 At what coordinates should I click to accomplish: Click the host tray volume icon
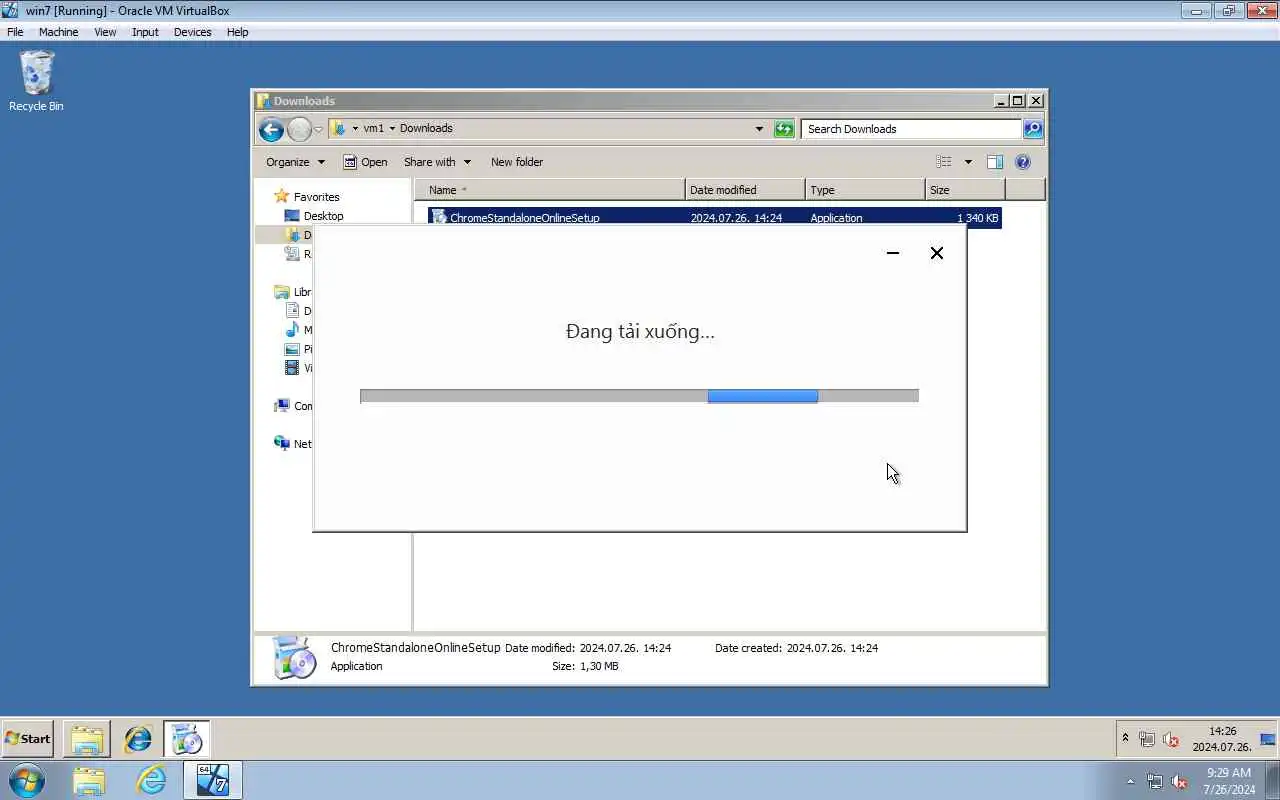pos(1179,781)
